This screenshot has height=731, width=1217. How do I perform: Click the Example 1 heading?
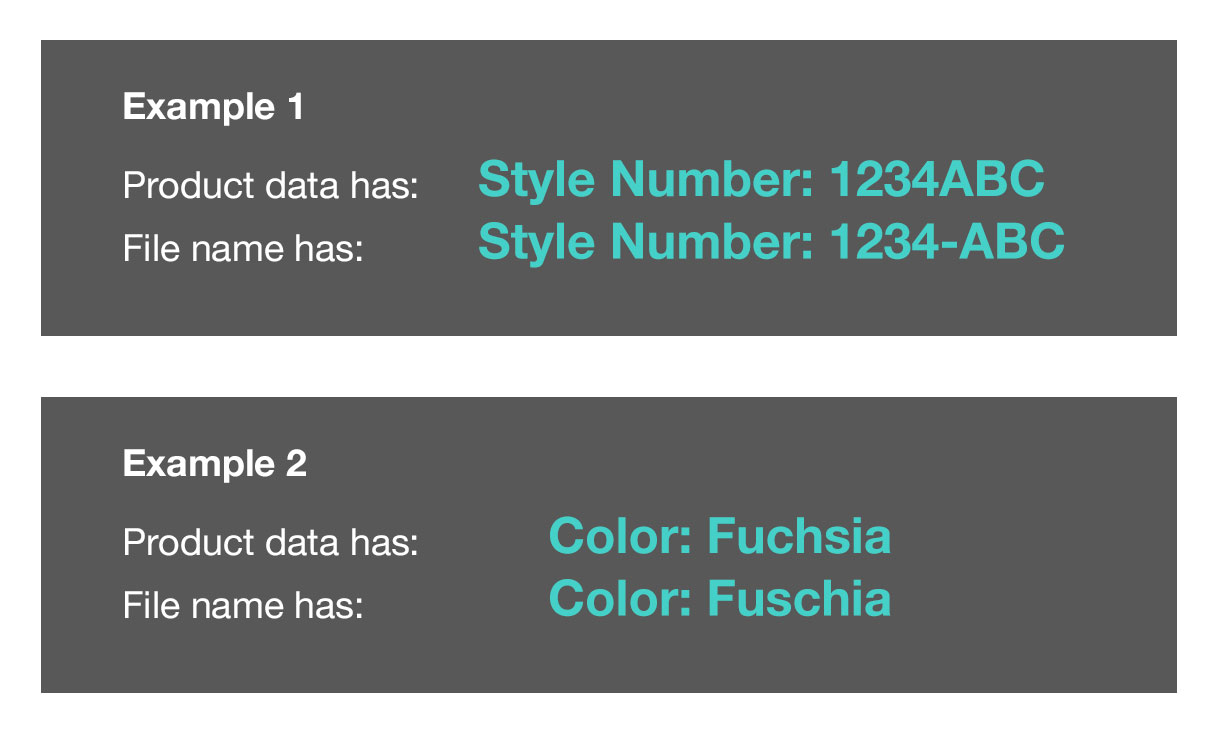coord(213,107)
